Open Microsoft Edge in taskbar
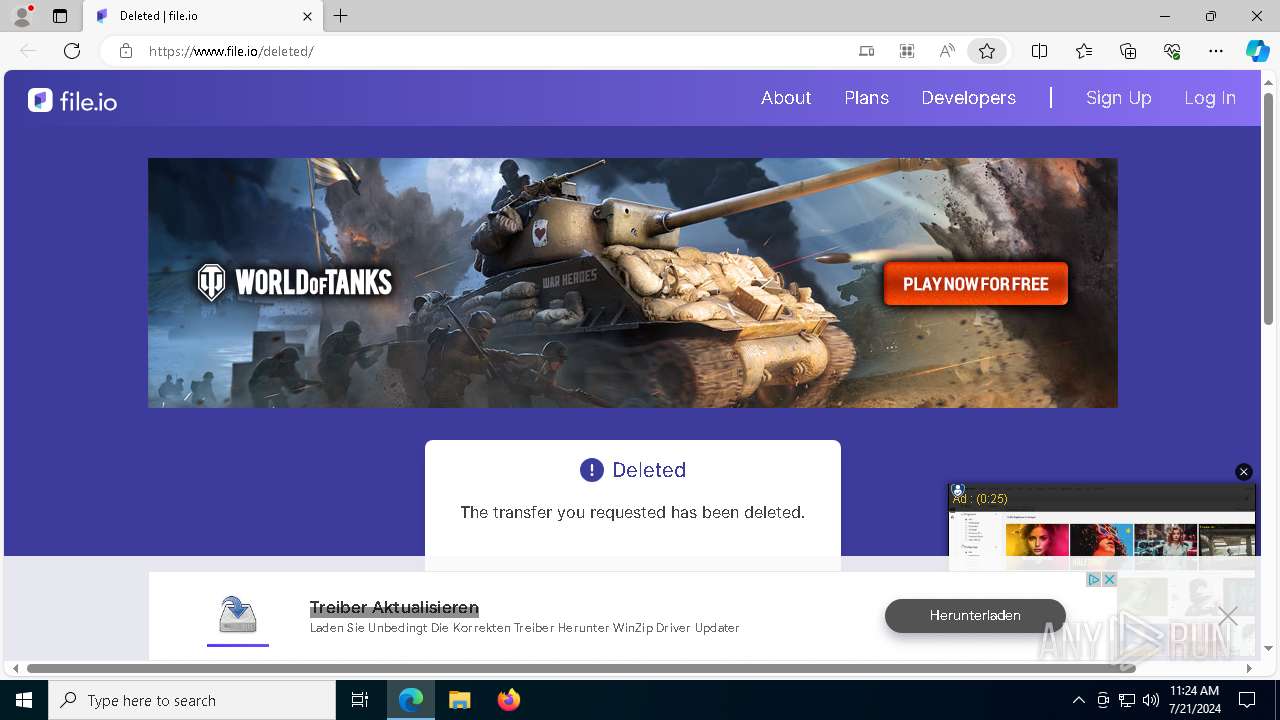The width and height of the screenshot is (1280, 720). 411,700
